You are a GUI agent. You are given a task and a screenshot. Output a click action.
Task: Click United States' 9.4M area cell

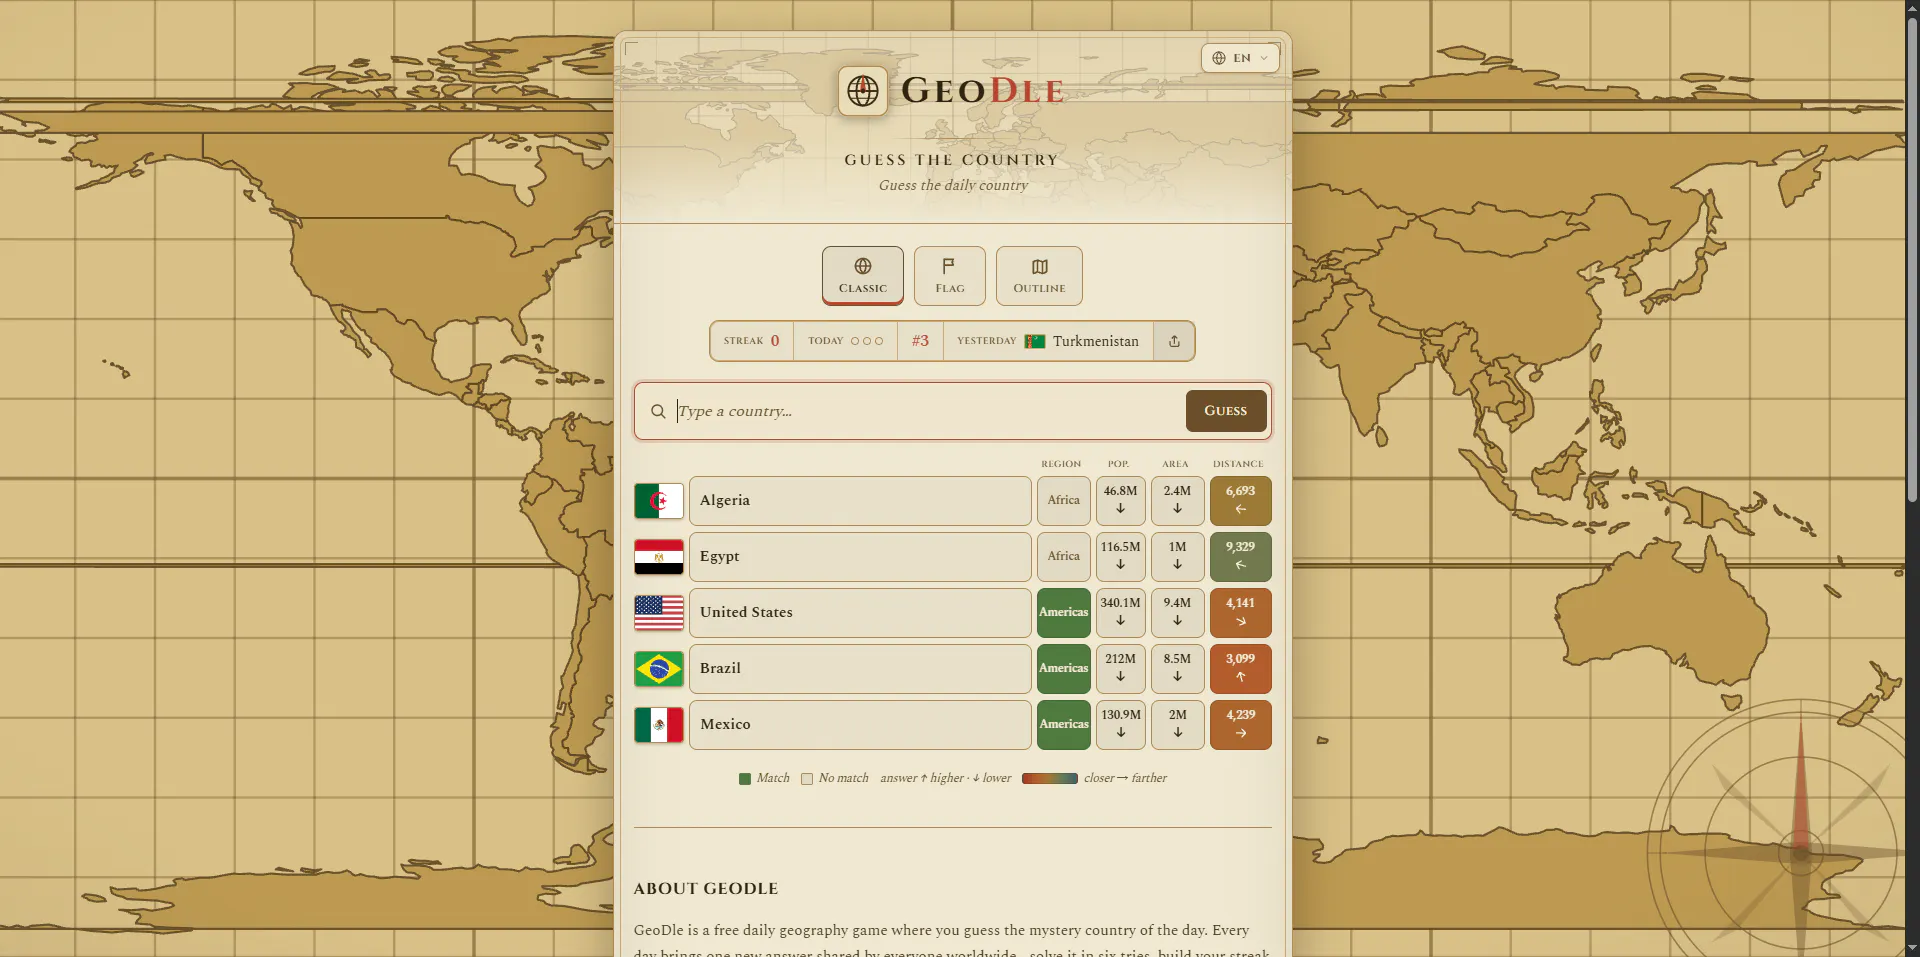(1178, 613)
